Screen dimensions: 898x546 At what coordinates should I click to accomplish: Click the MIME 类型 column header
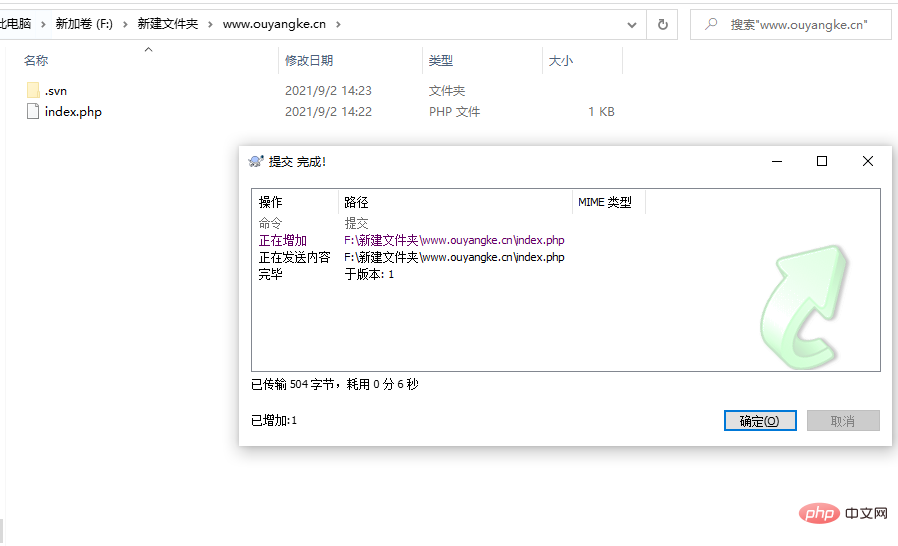tap(605, 202)
